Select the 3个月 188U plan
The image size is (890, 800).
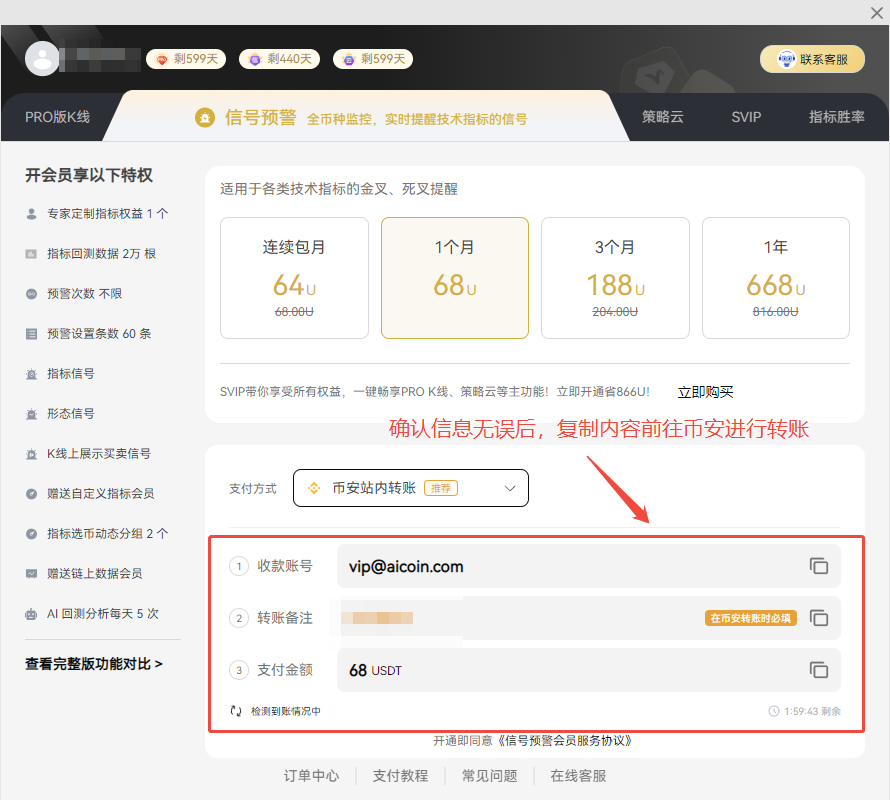pos(615,278)
